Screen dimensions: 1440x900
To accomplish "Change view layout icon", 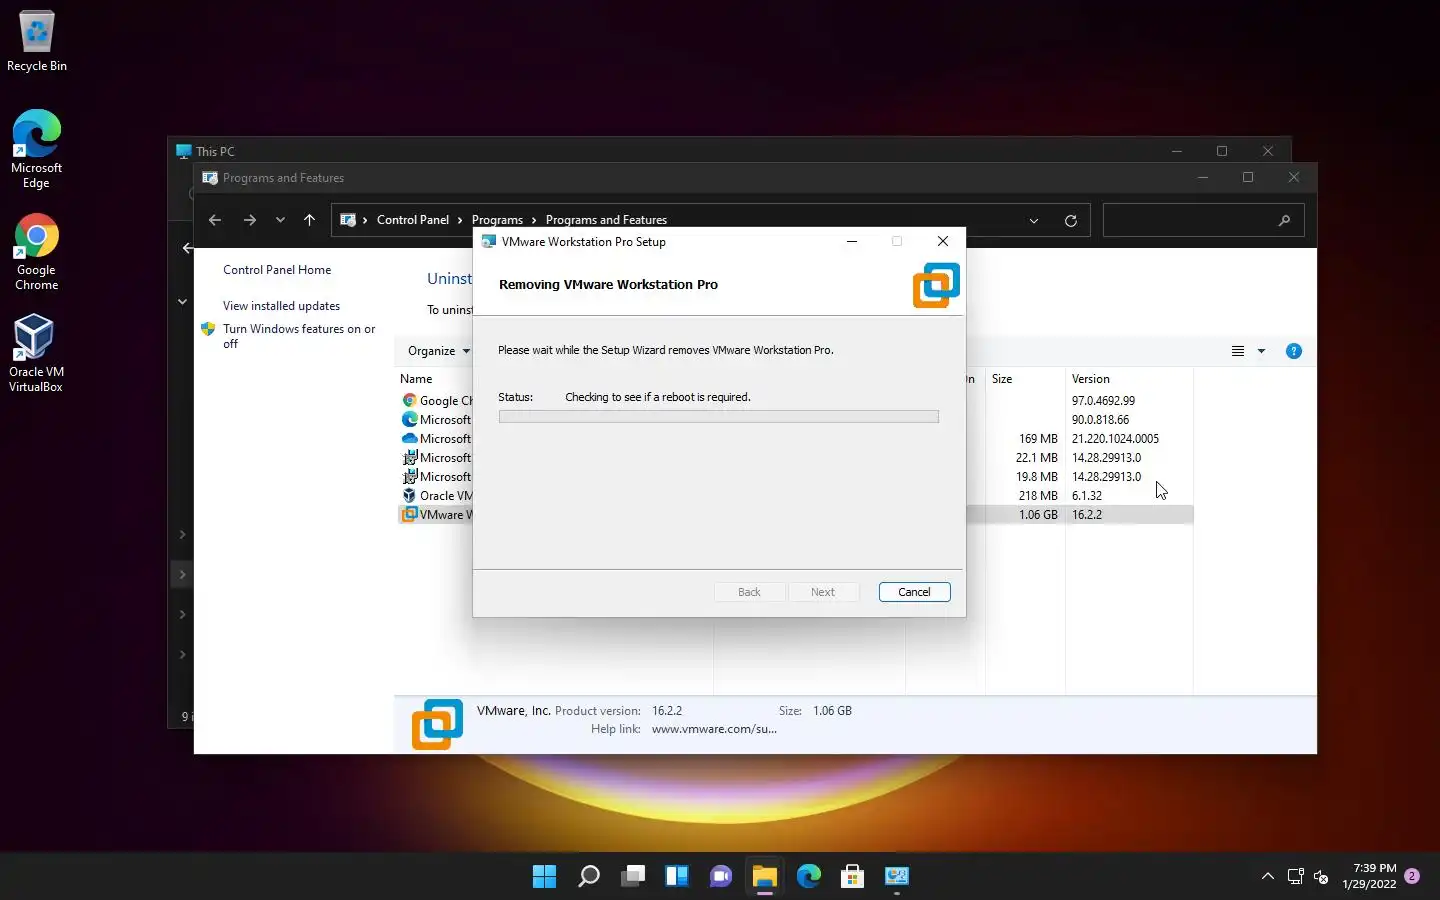I will coord(1238,351).
